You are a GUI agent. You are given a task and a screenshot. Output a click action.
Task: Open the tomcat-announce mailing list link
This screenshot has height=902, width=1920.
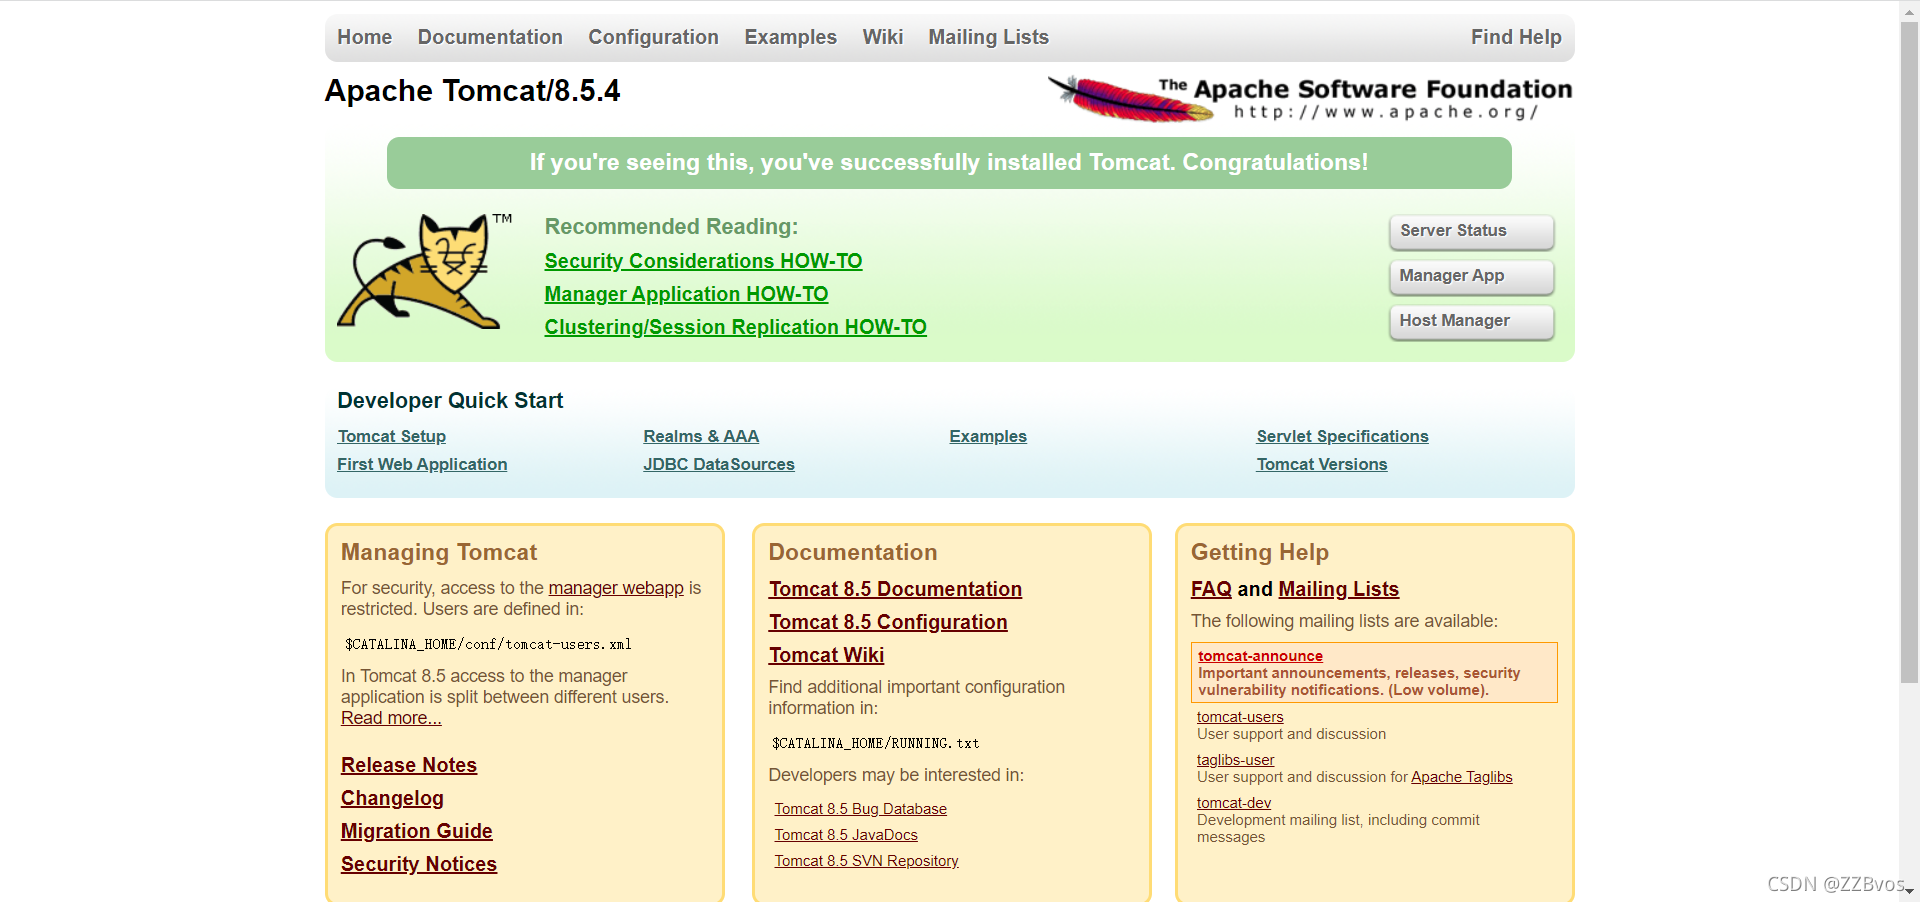1260,656
